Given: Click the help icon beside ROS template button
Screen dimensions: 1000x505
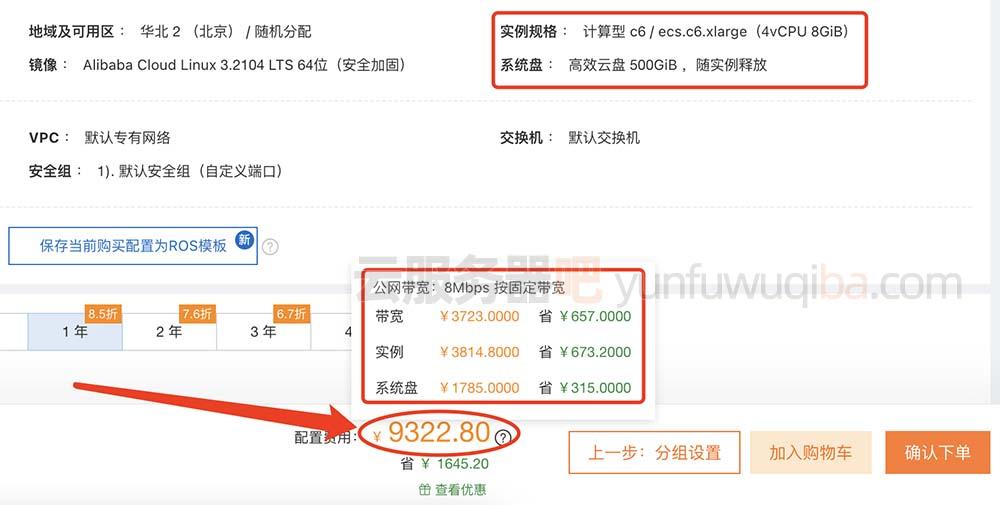Looking at the screenshot, I should (270, 247).
